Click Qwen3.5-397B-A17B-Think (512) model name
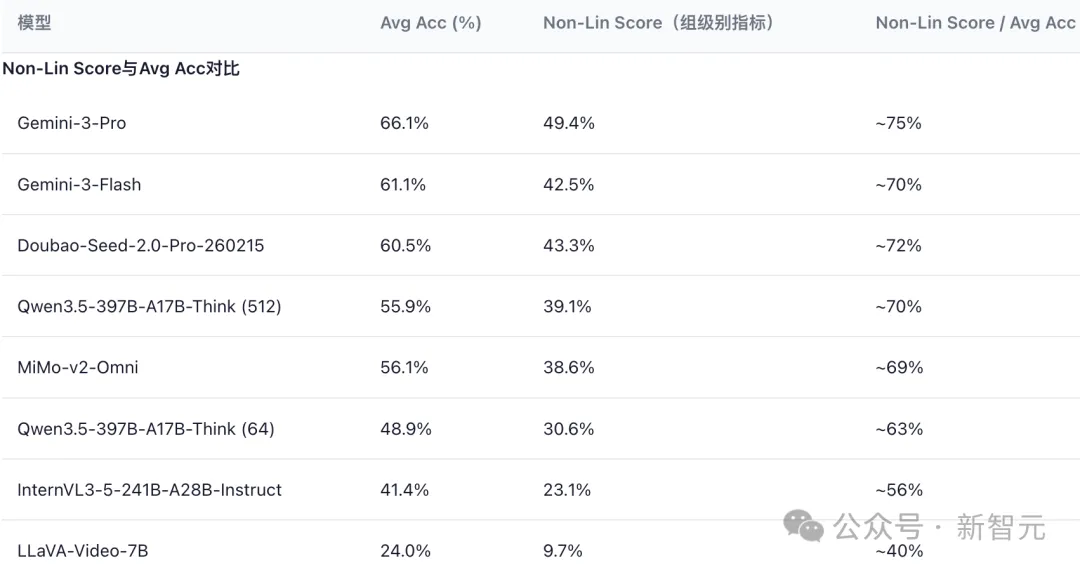1080x570 pixels. click(149, 306)
